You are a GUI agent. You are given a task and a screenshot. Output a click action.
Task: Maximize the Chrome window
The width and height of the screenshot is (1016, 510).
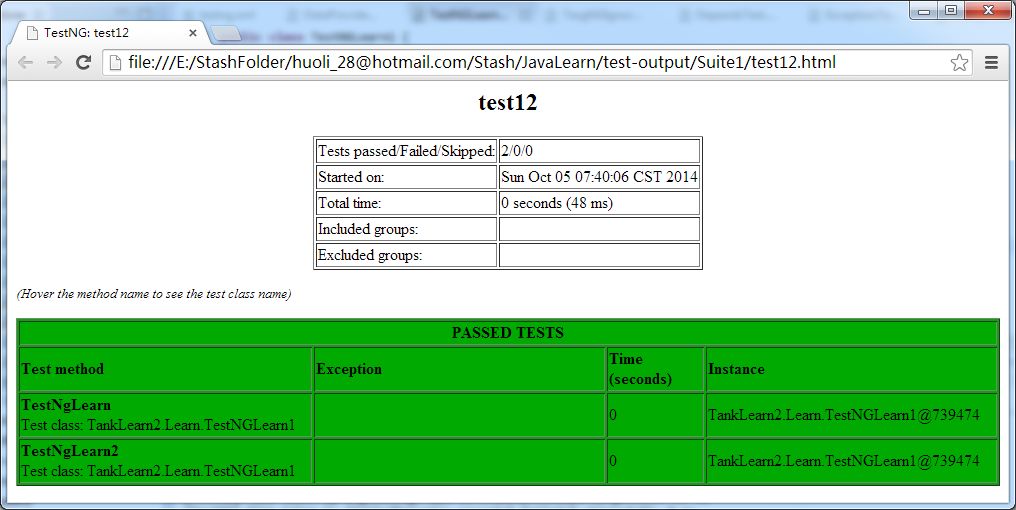[951, 10]
